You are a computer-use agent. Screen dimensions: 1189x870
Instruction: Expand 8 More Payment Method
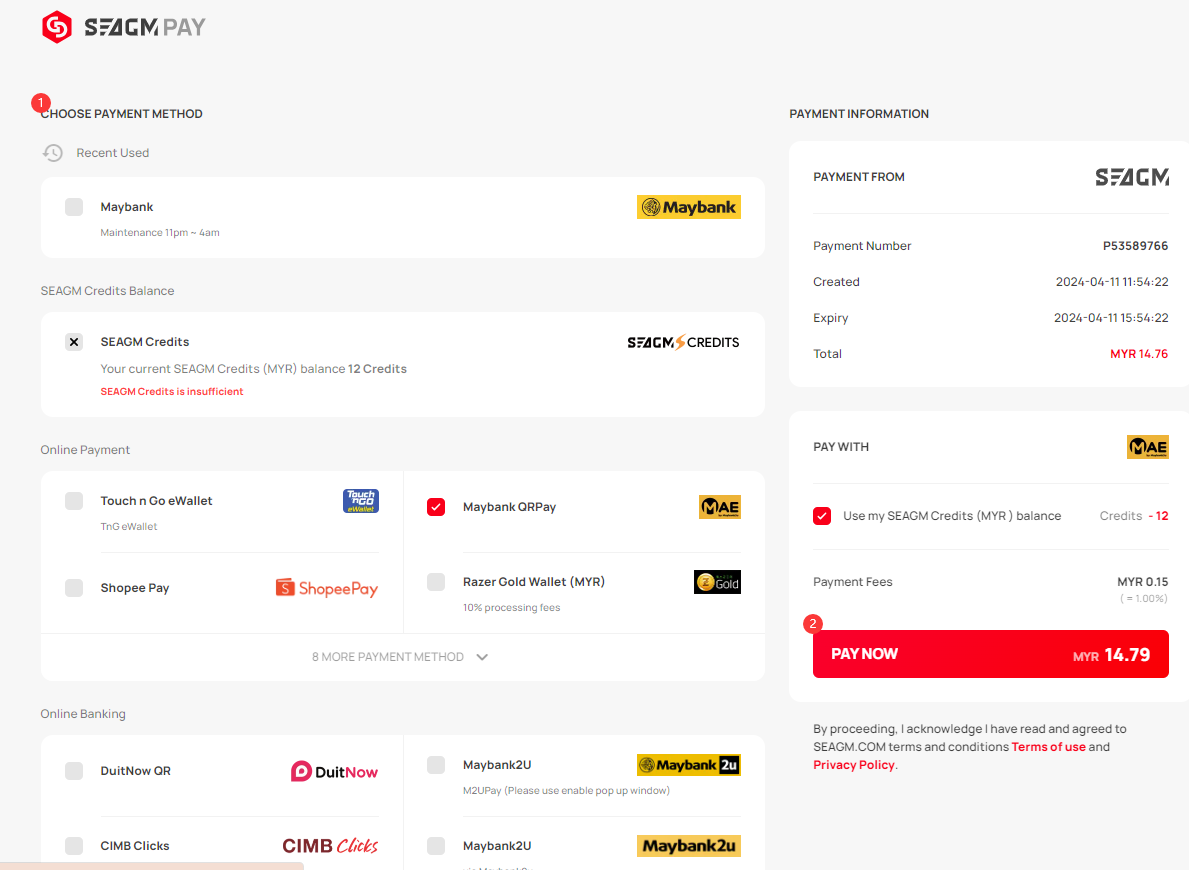point(402,657)
